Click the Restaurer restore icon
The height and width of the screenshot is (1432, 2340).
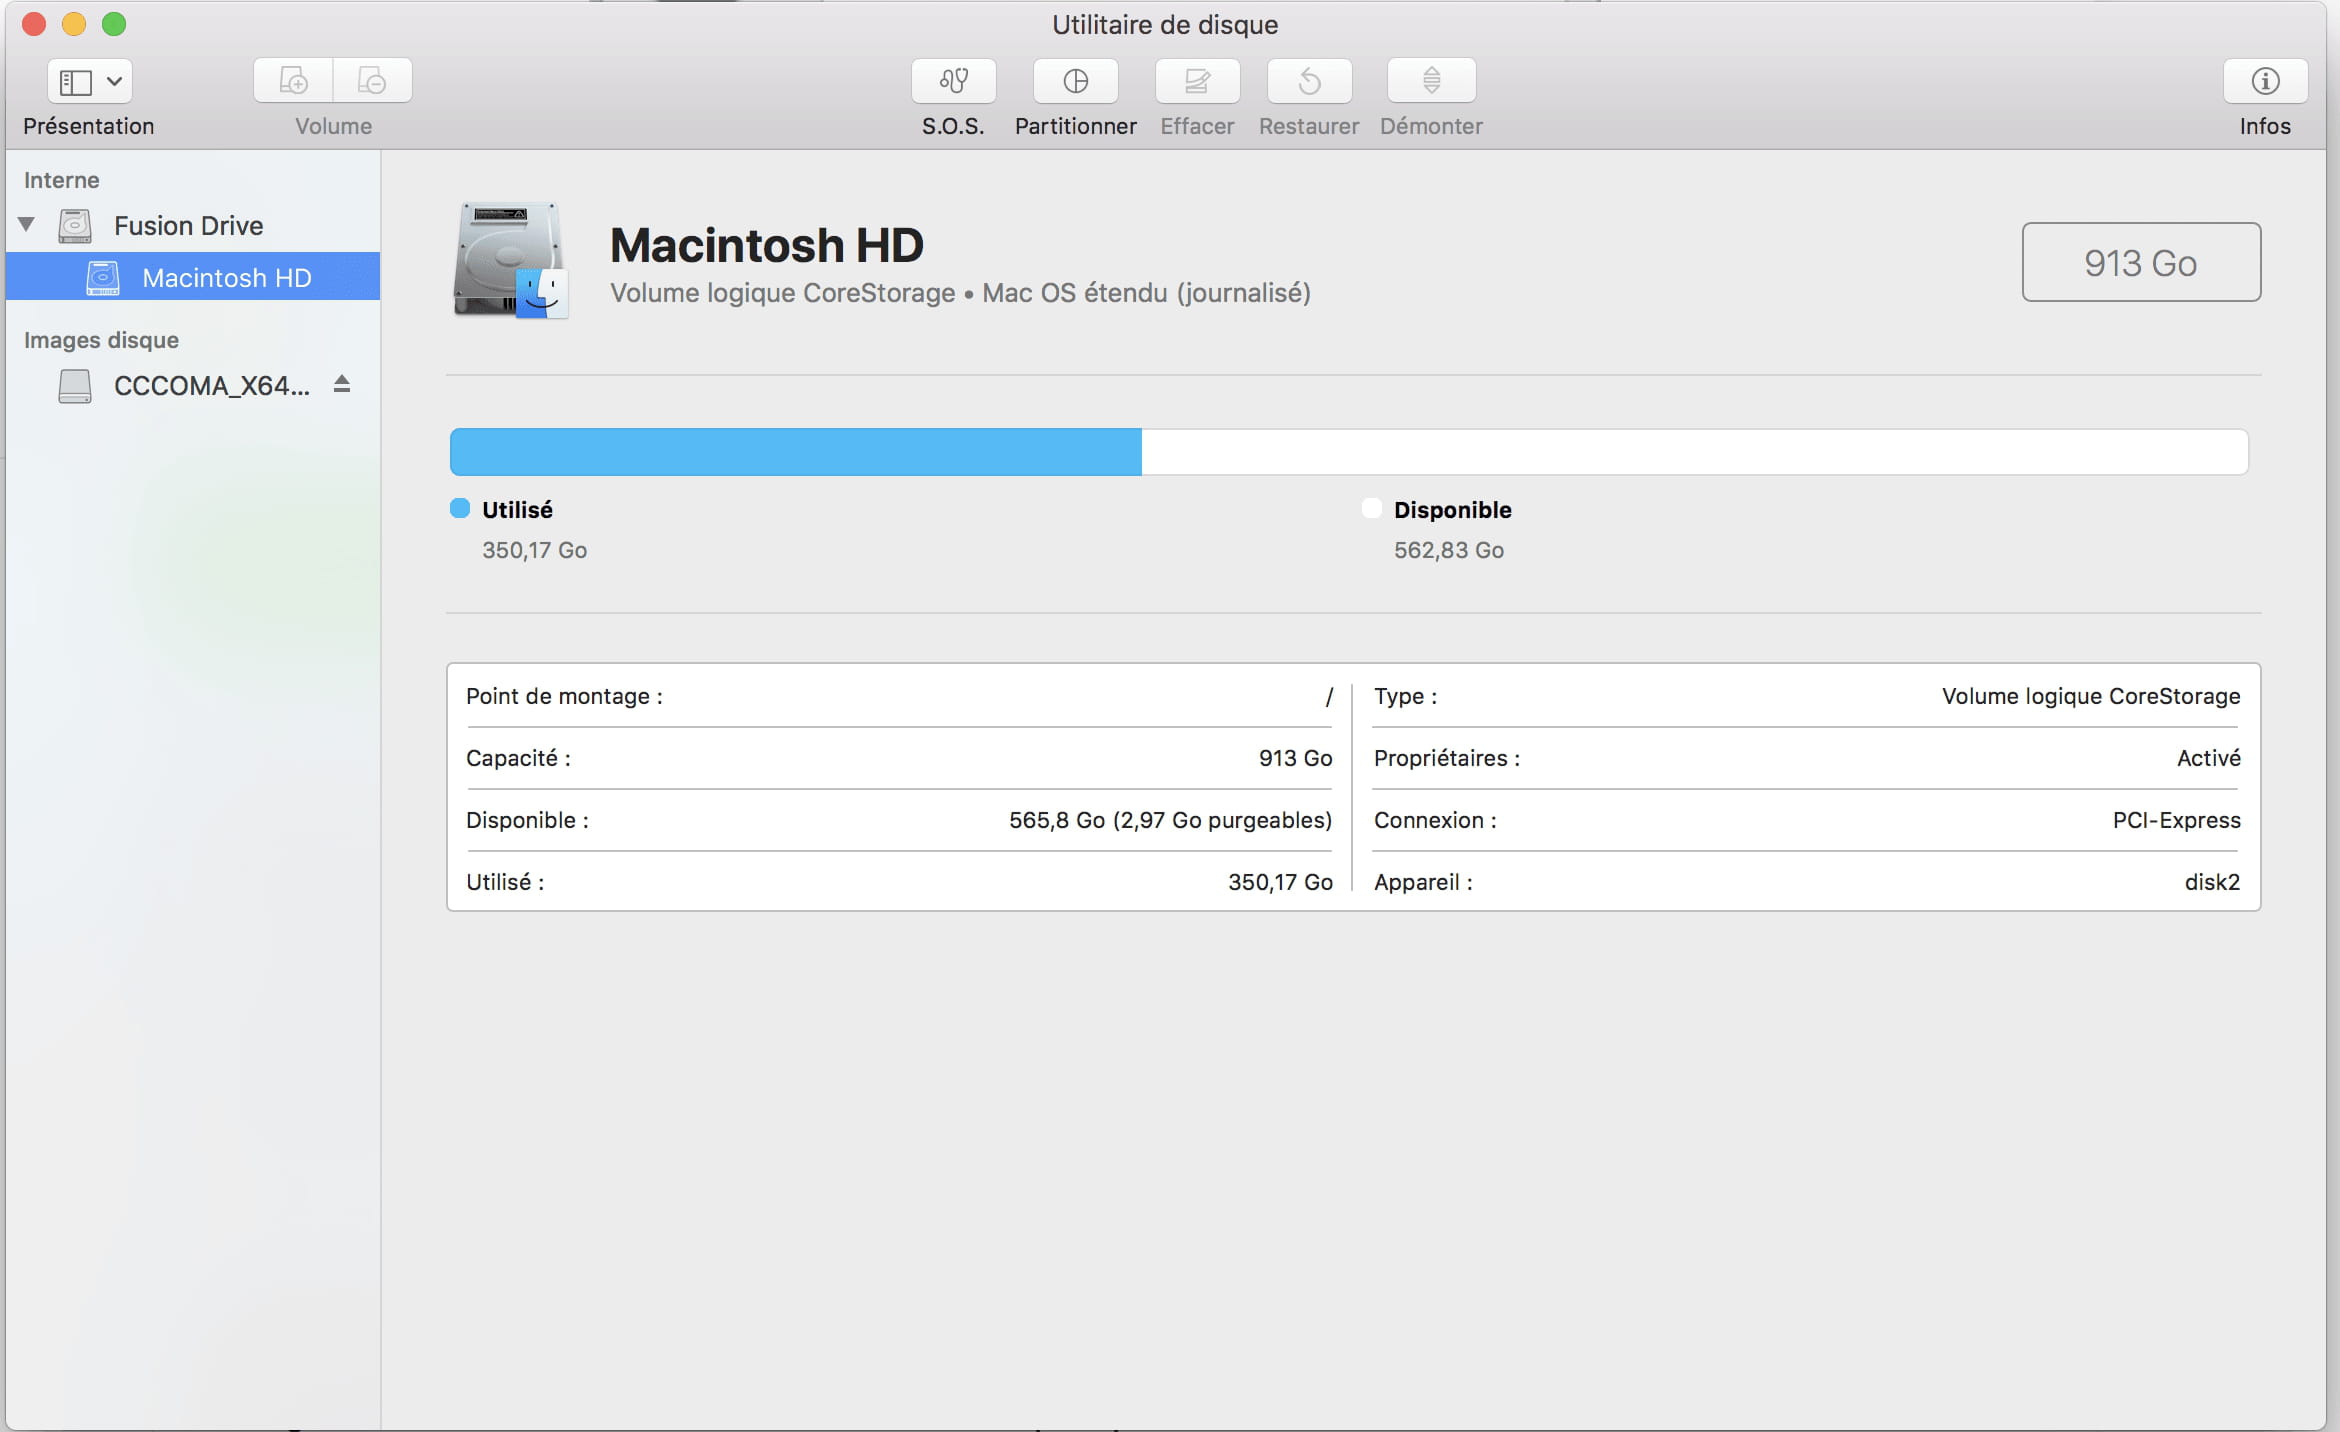(x=1309, y=81)
